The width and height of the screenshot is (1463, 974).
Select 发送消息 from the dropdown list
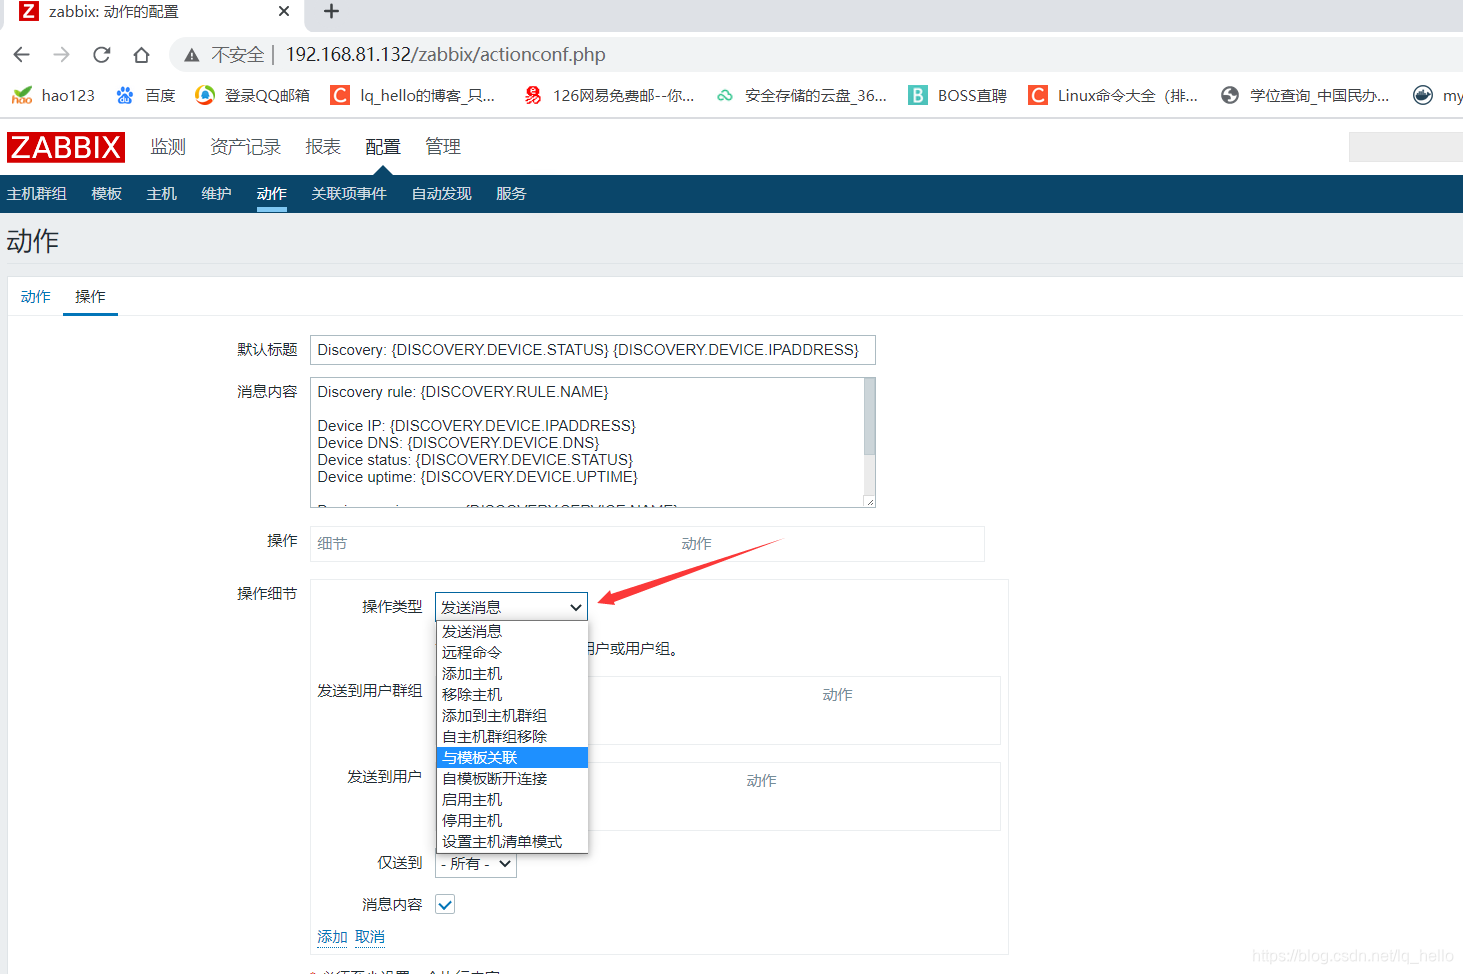[512, 631]
